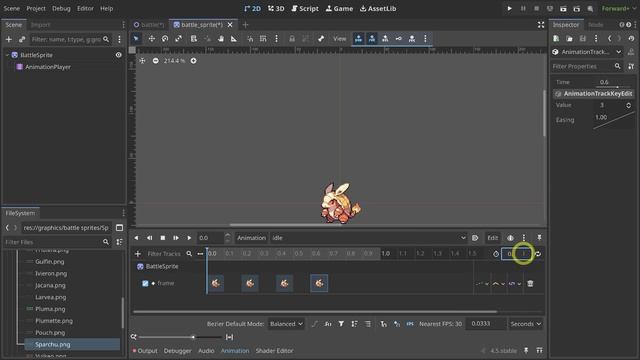640x360 pixels.
Task: Switch to the Script workspace
Action: (305, 9)
